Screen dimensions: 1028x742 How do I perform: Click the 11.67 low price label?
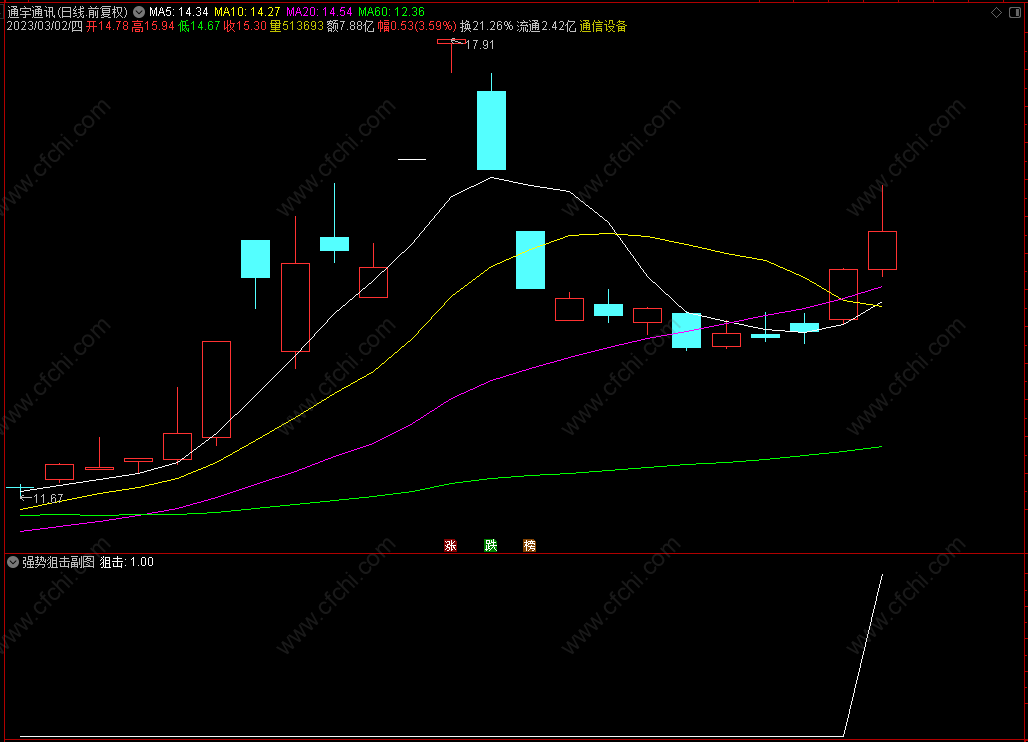(x=48, y=498)
